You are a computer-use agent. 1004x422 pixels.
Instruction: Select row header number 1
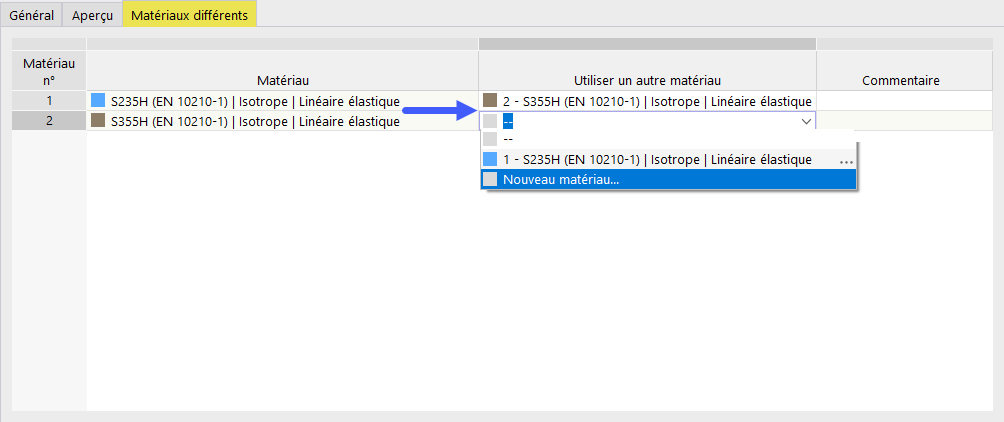tap(49, 101)
